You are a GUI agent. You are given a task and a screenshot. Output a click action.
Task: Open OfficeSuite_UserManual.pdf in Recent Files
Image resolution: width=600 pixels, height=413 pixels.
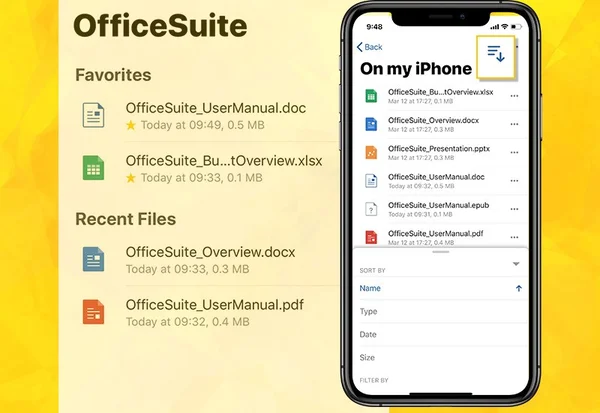[x=214, y=305]
